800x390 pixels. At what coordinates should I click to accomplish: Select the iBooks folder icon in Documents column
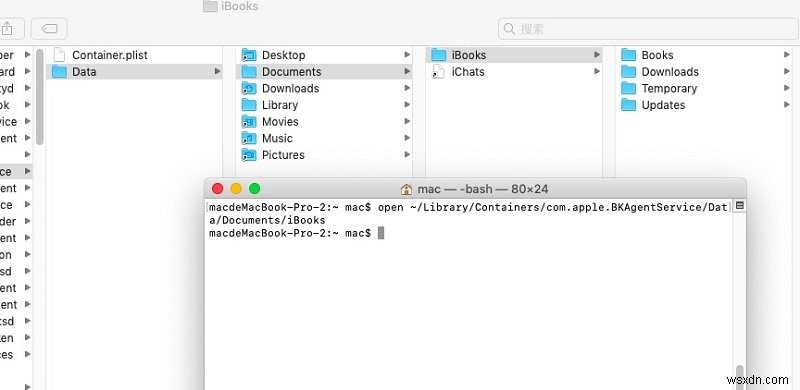438,55
